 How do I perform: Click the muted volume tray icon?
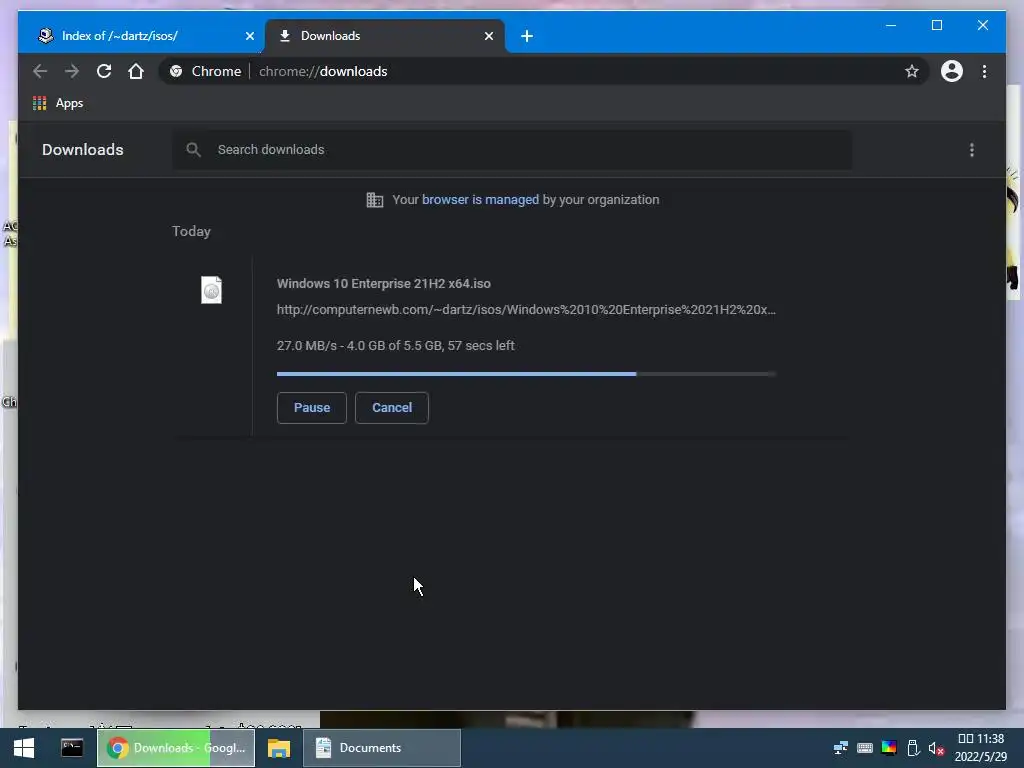click(936, 748)
